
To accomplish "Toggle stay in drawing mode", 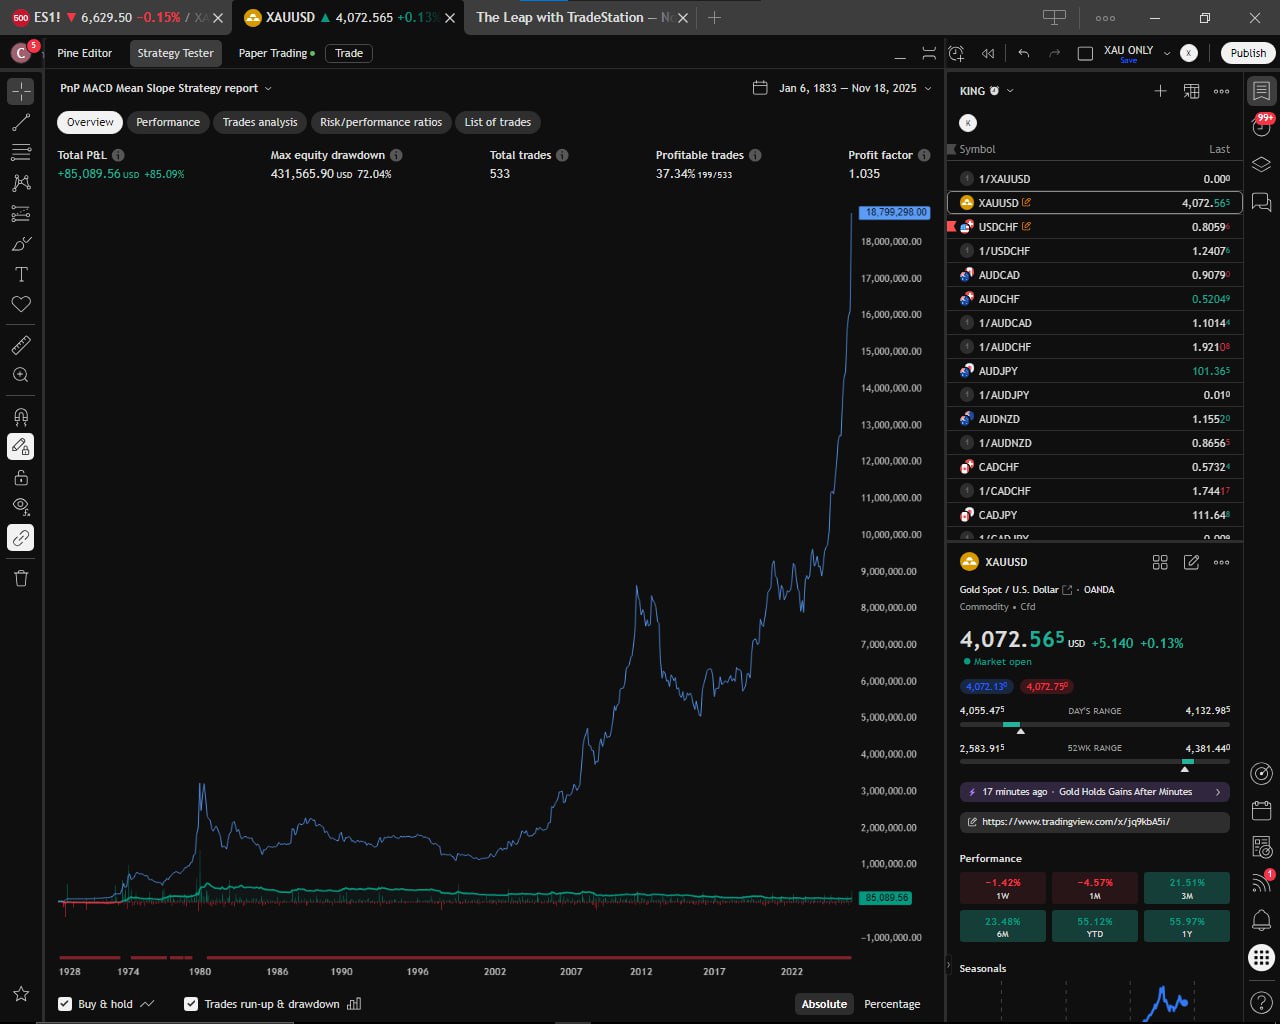I will (x=21, y=447).
